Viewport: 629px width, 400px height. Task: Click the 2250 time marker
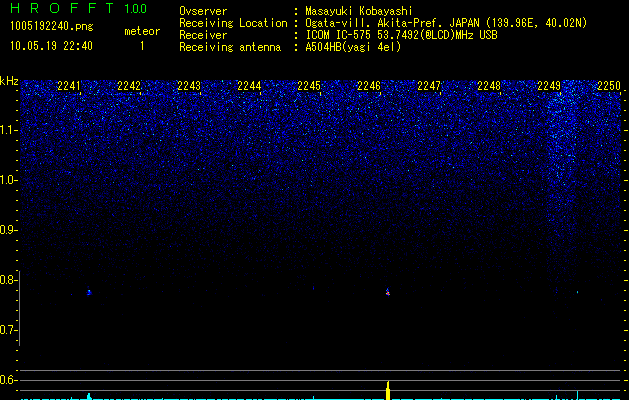608,86
